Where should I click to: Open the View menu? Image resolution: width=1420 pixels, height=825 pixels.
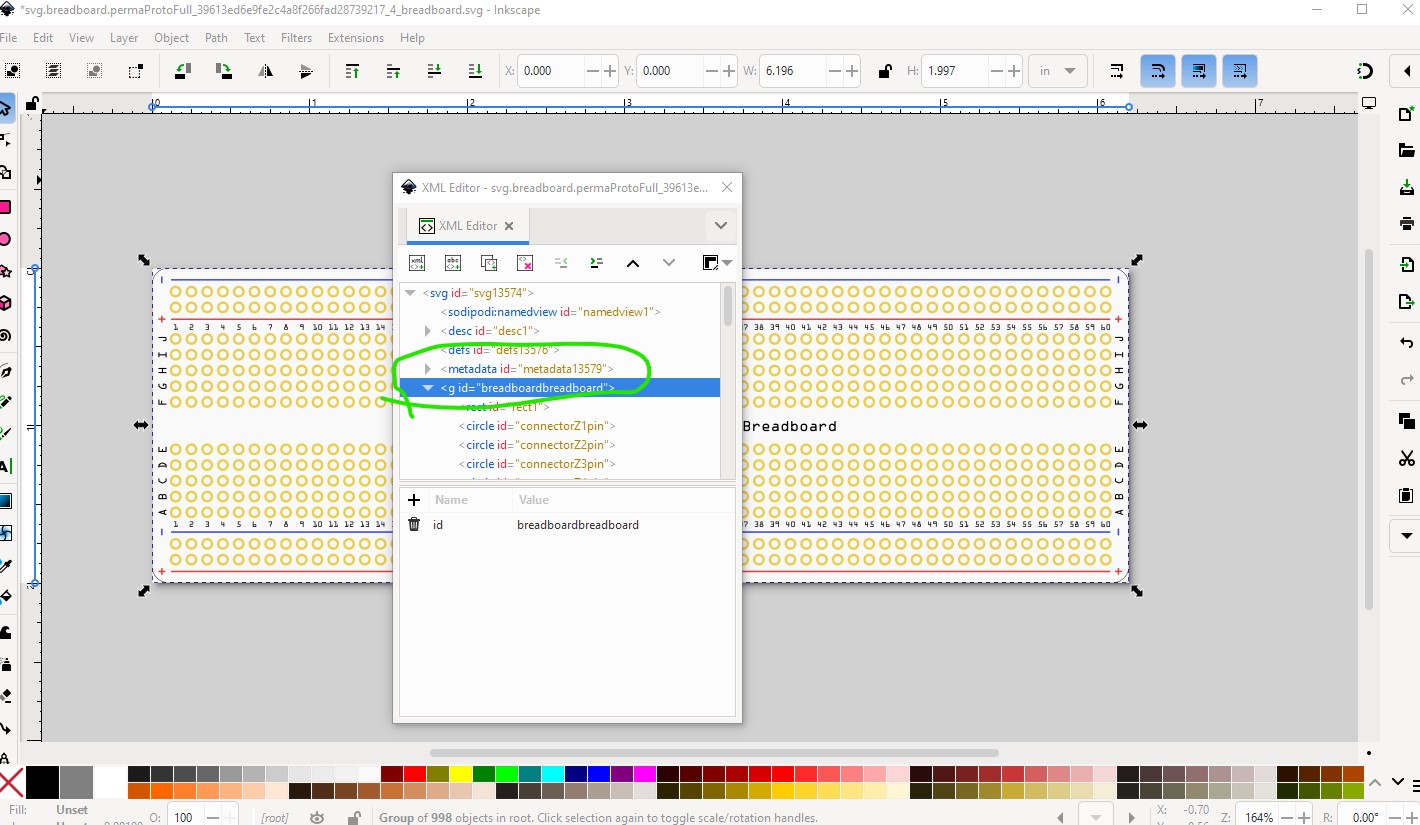point(81,38)
